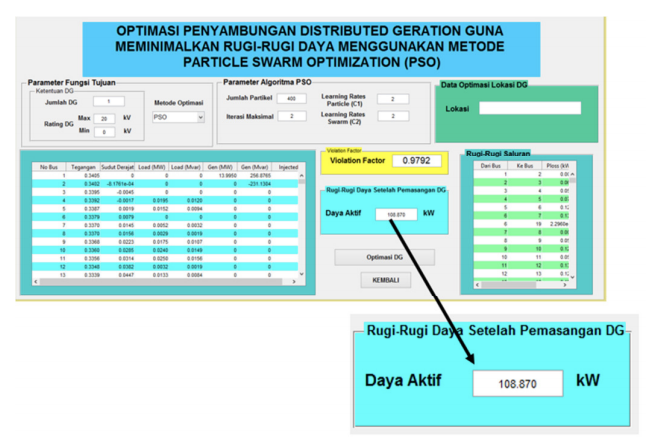The image size is (648, 448).
Task: Open the Metode Optimasi dropdown
Action: pos(178,117)
